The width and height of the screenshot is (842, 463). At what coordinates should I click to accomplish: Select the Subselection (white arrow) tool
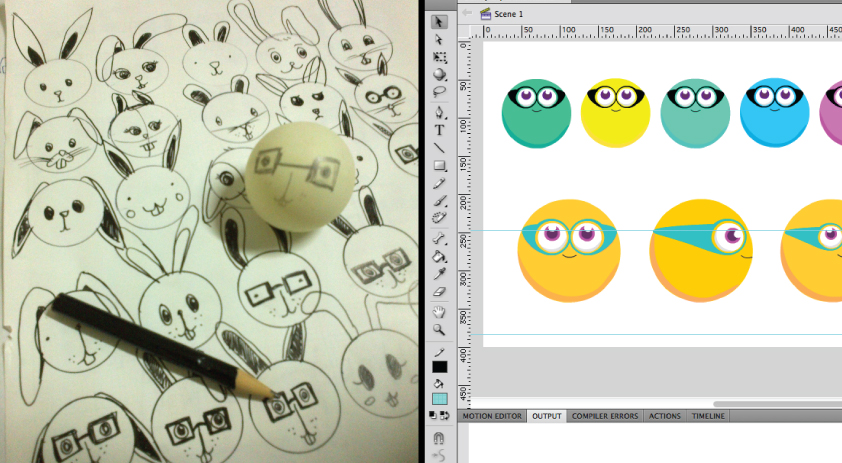pyautogui.click(x=439, y=40)
